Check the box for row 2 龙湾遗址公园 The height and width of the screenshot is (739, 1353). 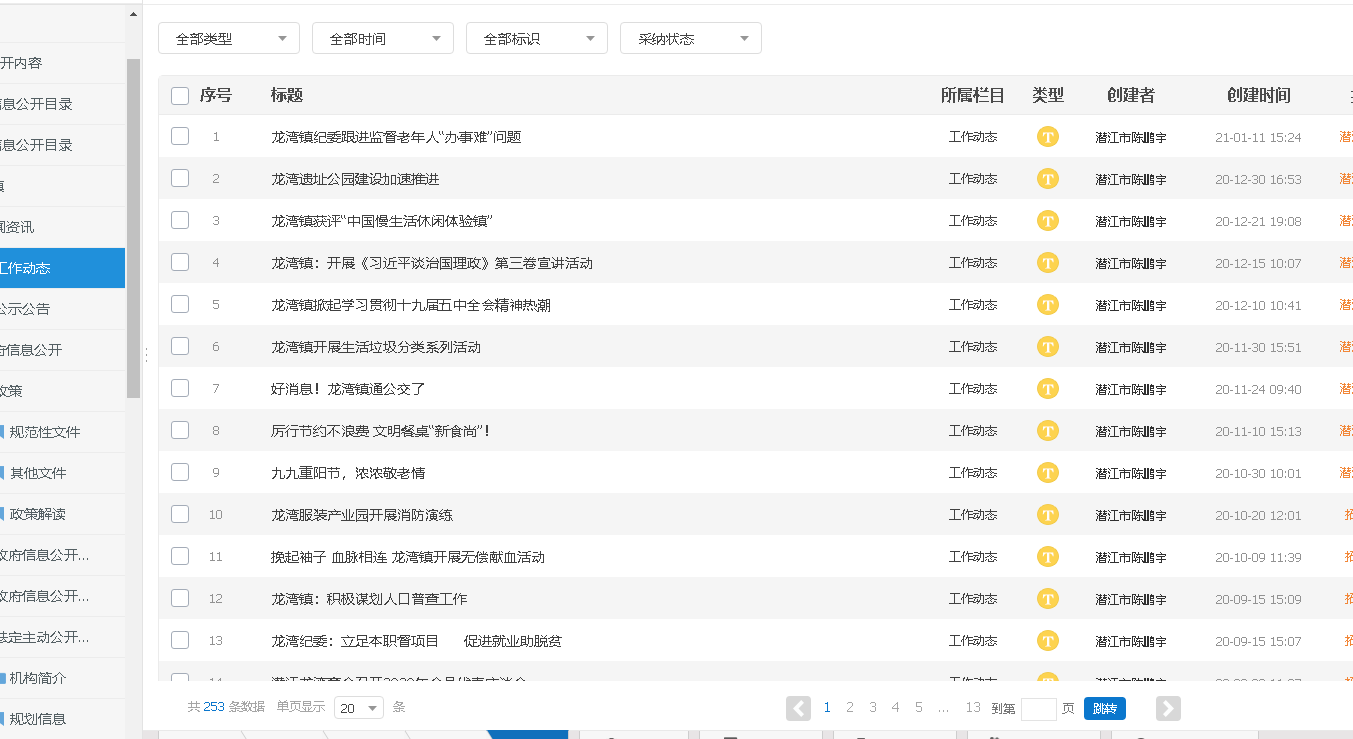coord(180,178)
